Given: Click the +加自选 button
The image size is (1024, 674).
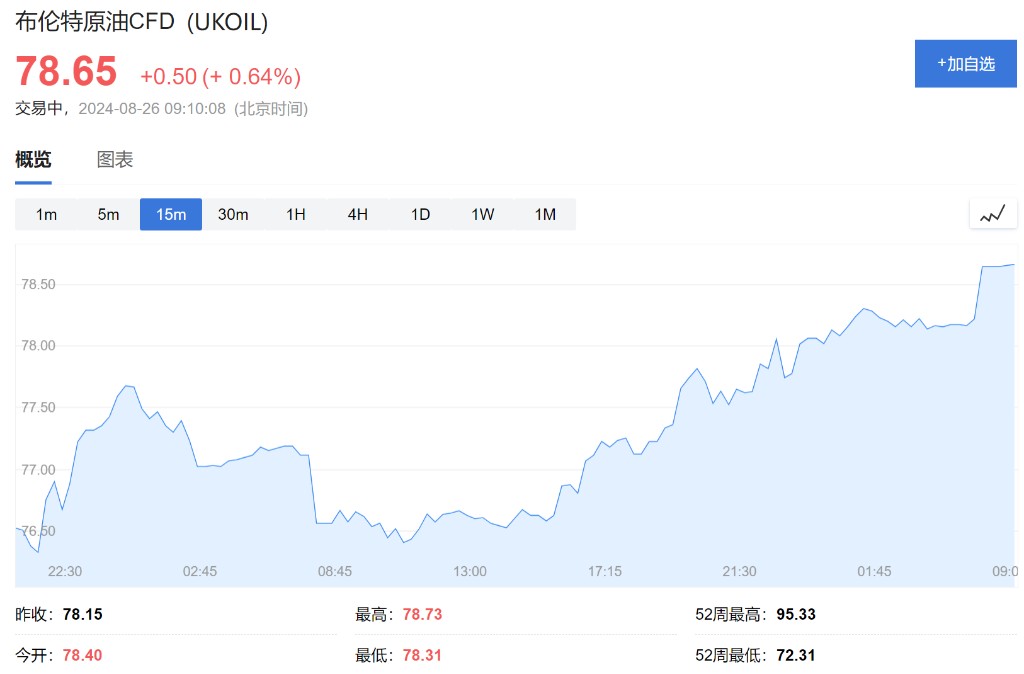Looking at the screenshot, I should tap(966, 64).
